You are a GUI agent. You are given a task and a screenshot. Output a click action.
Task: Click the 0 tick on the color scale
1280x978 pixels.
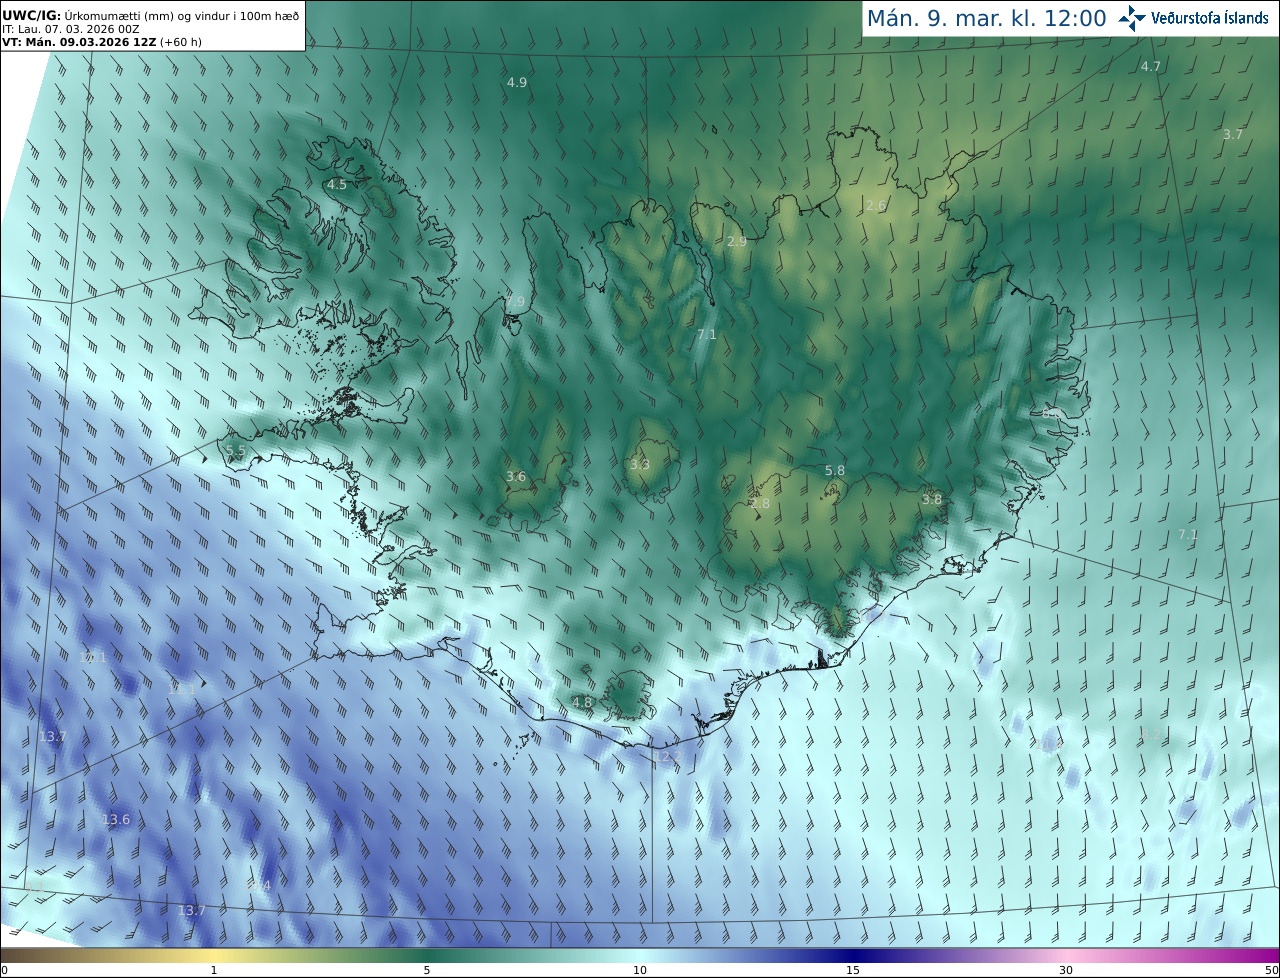[x=4, y=970]
